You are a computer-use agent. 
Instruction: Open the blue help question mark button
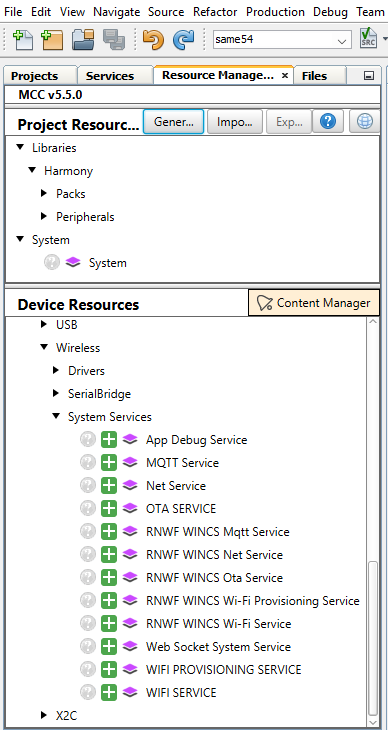coord(328,122)
